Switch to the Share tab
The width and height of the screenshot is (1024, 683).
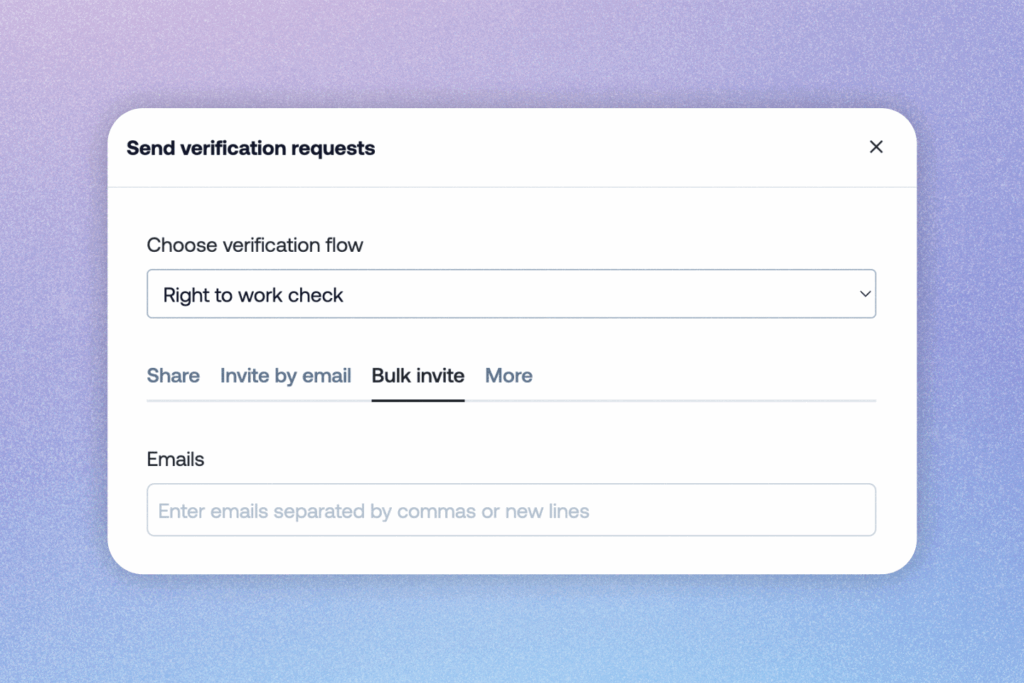[x=173, y=376]
